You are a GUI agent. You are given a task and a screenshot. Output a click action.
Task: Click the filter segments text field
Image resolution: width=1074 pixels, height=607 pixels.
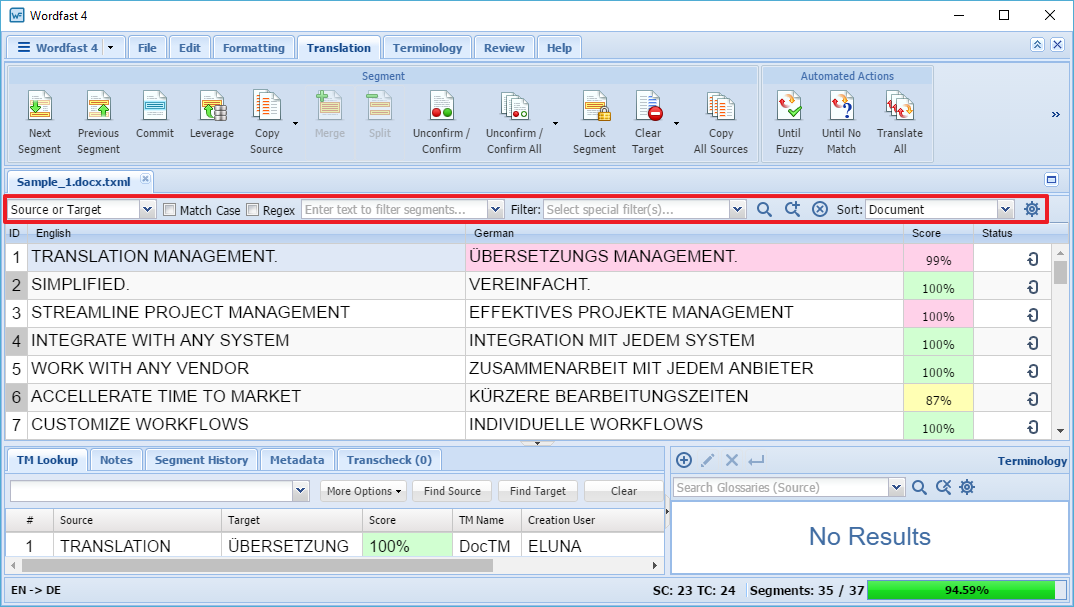pos(395,210)
